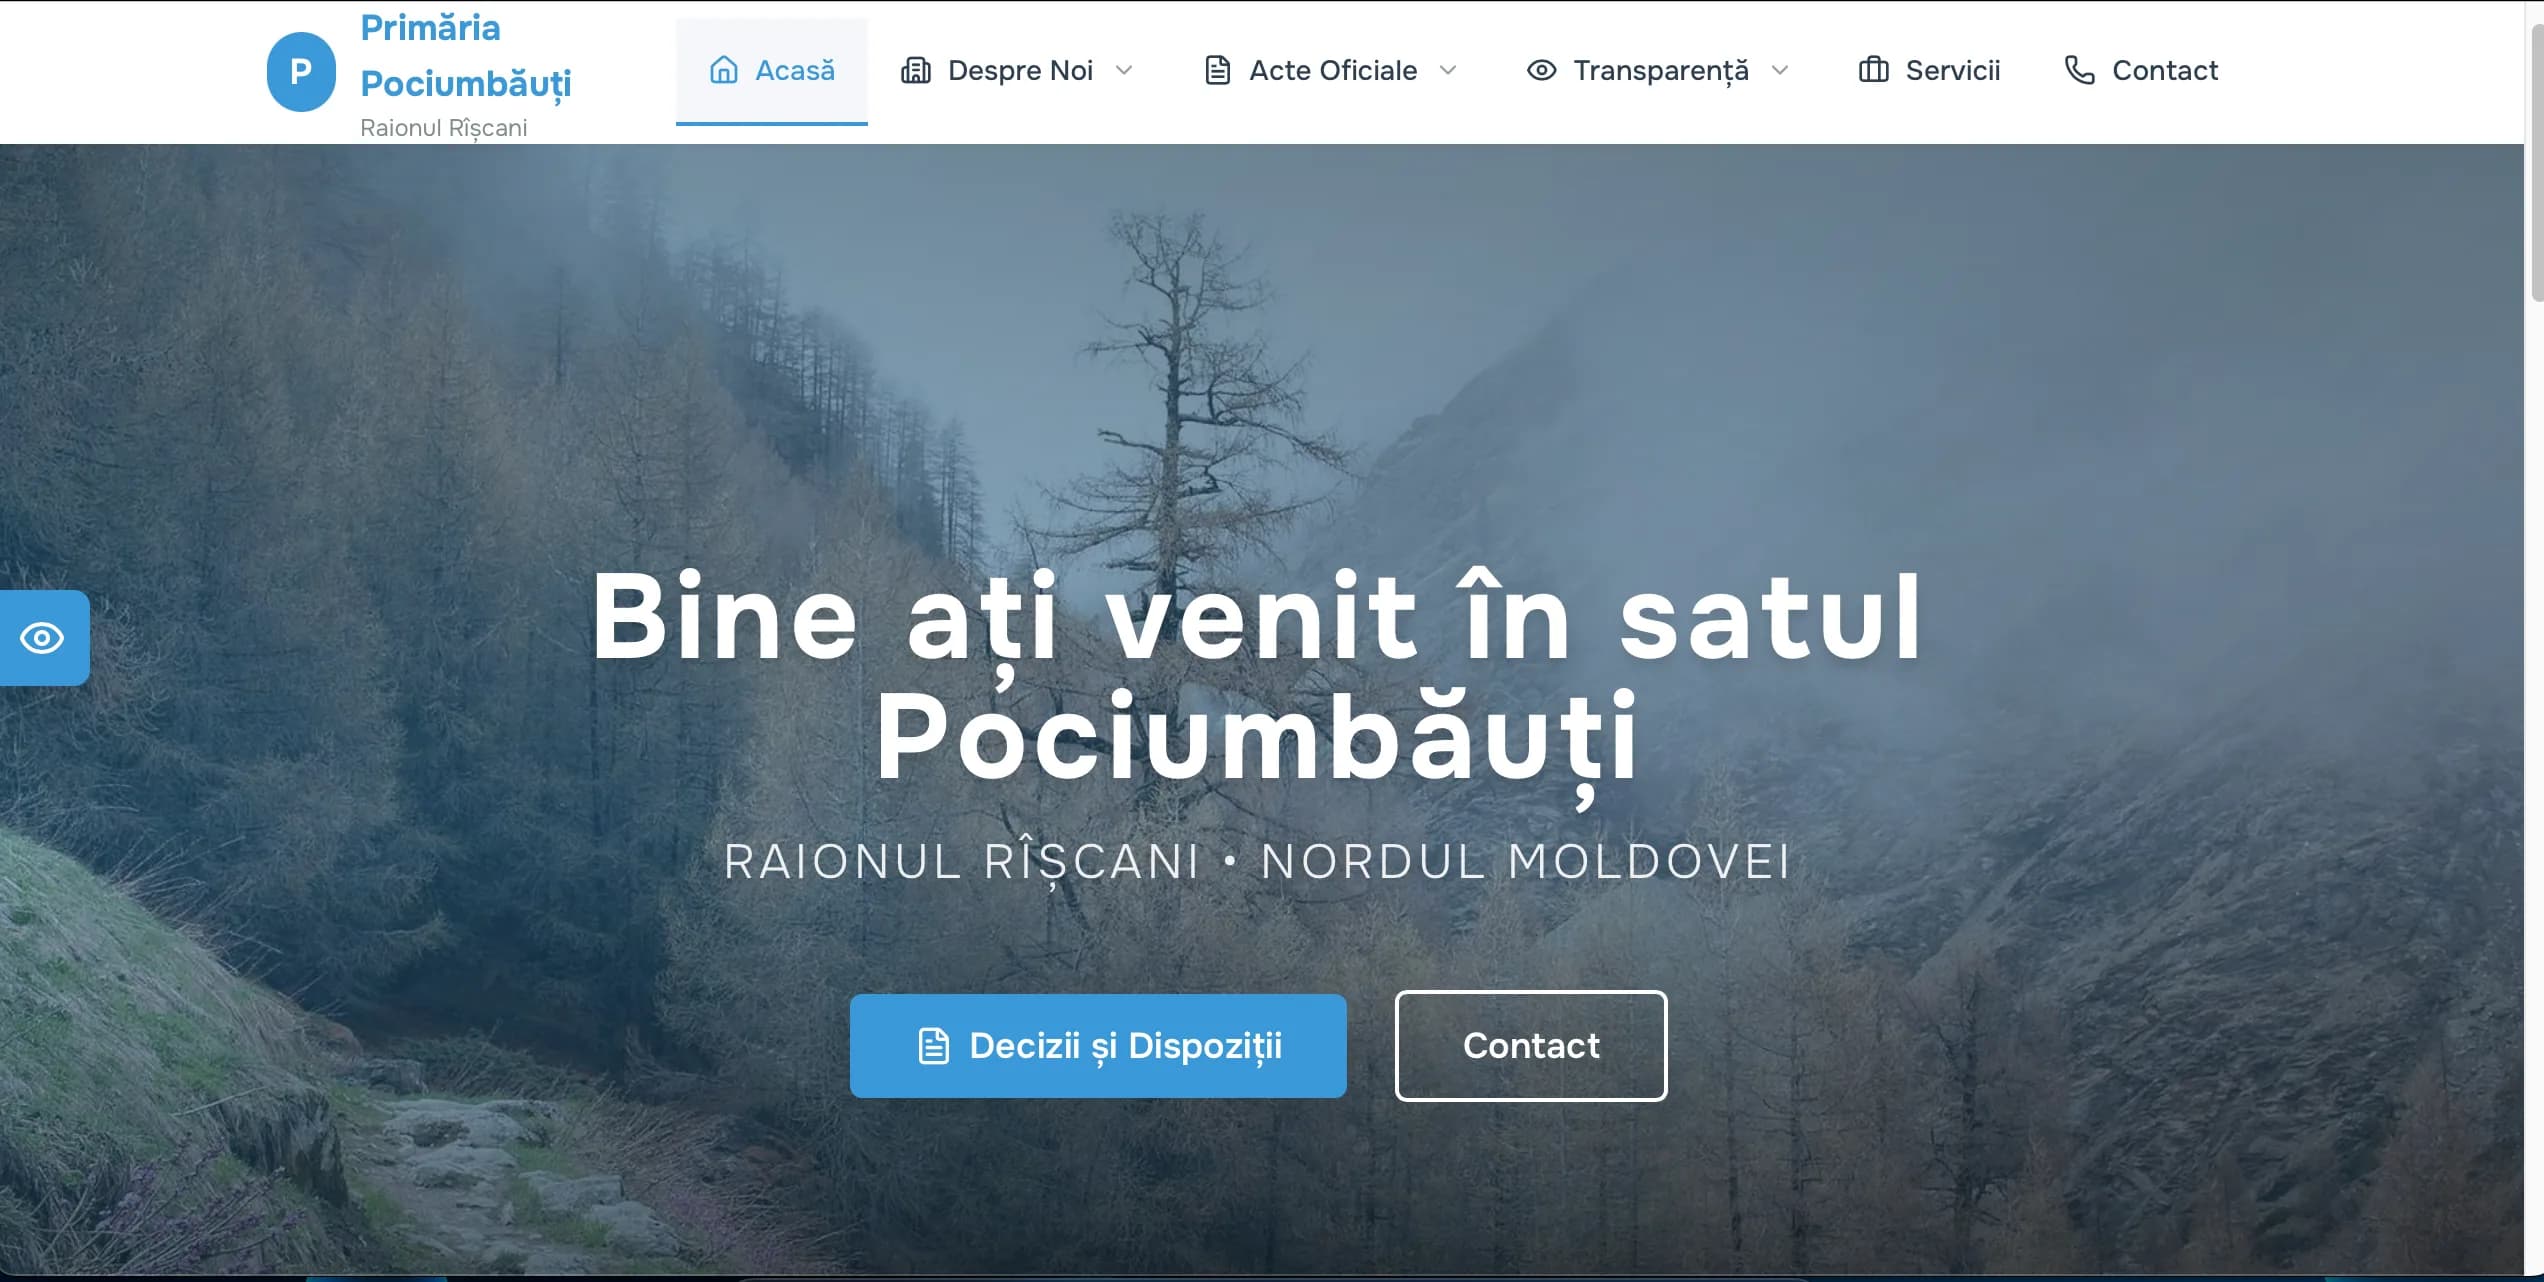This screenshot has width=2544, height=1282.
Task: Click the Raionul Rîșcani subtitle under logo
Action: [444, 128]
